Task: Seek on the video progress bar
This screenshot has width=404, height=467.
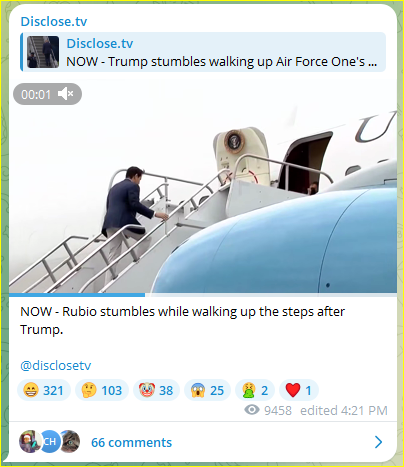Action: click(x=203, y=295)
